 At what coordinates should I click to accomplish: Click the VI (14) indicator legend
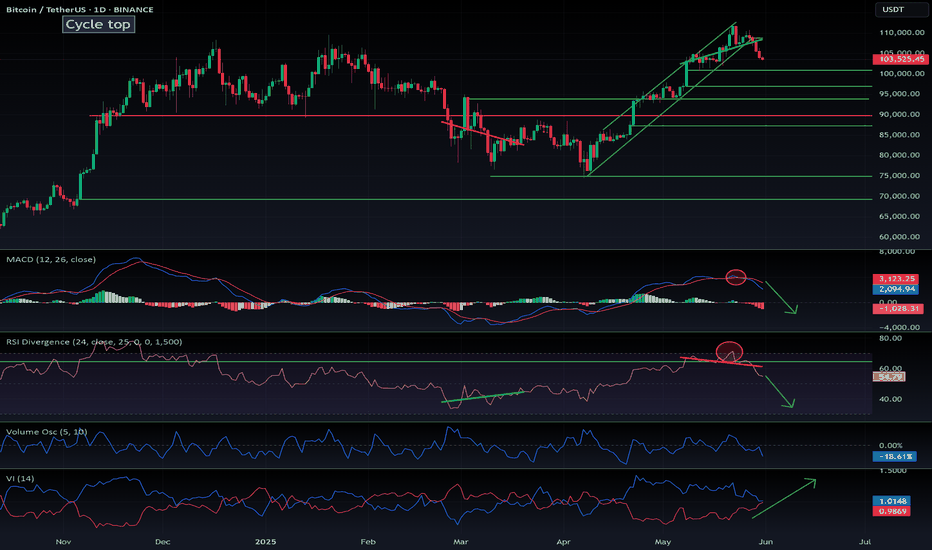pyautogui.click(x=20, y=478)
